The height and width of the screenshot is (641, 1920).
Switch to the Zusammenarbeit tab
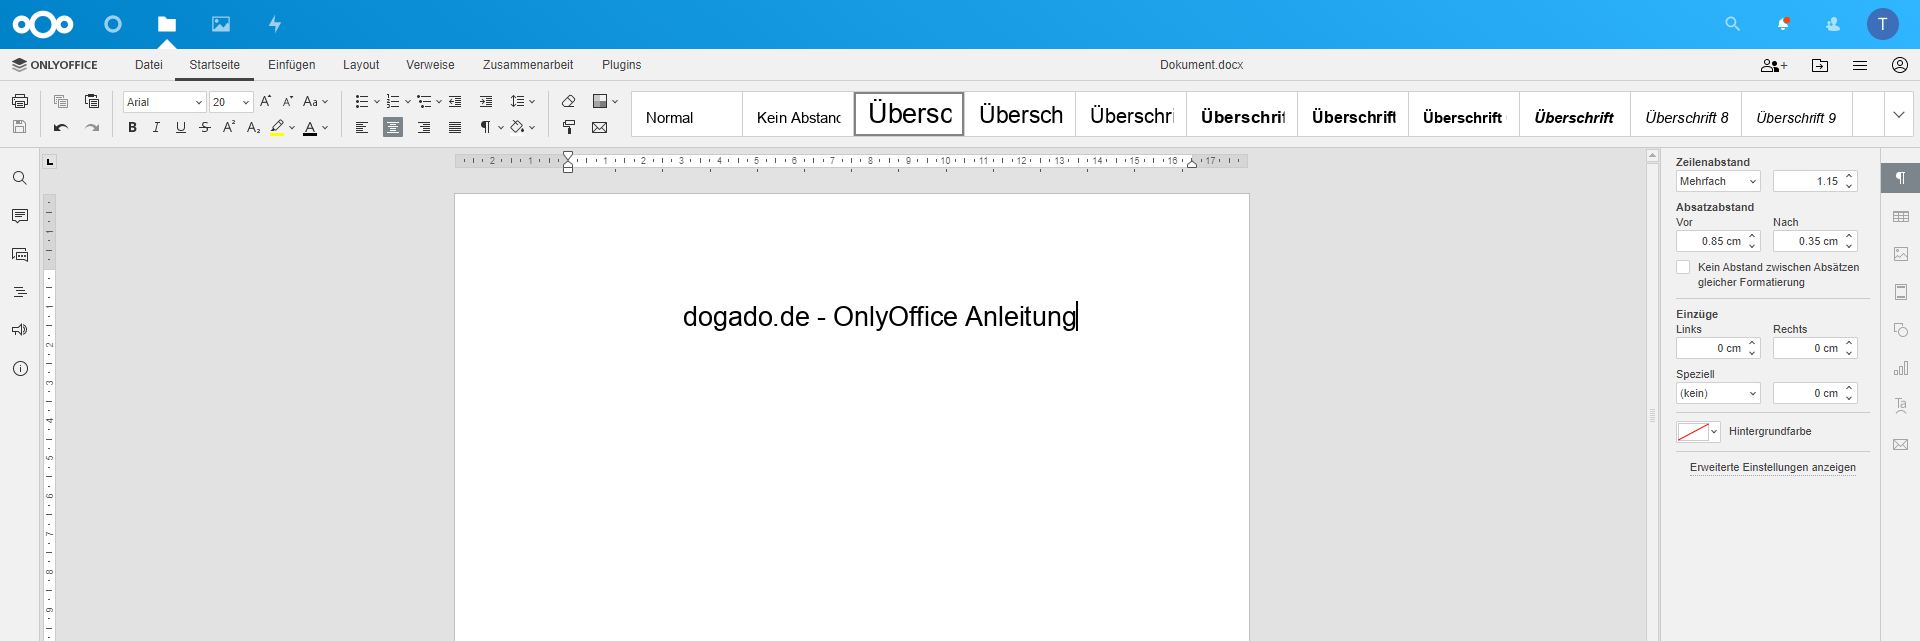tap(528, 65)
